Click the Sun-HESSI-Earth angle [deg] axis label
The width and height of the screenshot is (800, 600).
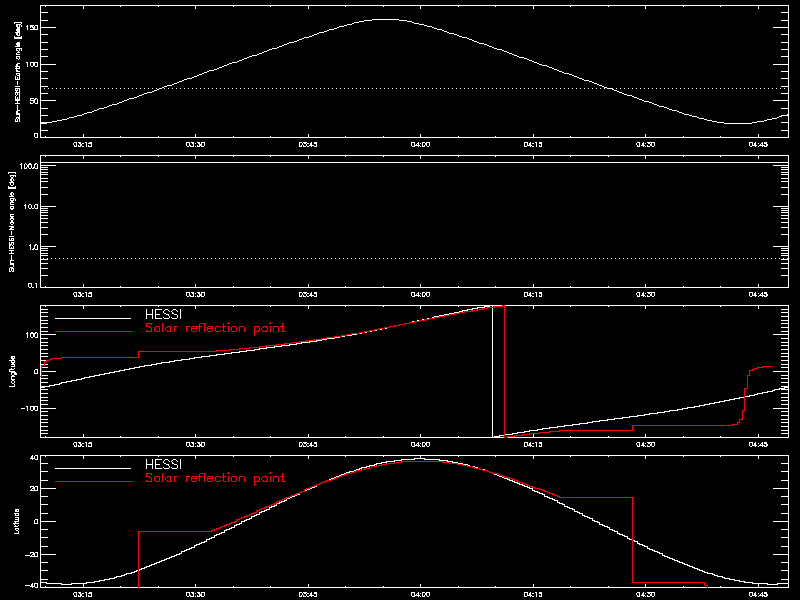click(x=18, y=71)
